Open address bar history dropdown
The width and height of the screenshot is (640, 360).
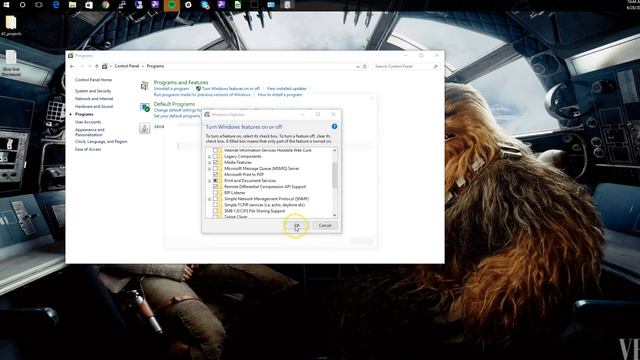point(358,66)
